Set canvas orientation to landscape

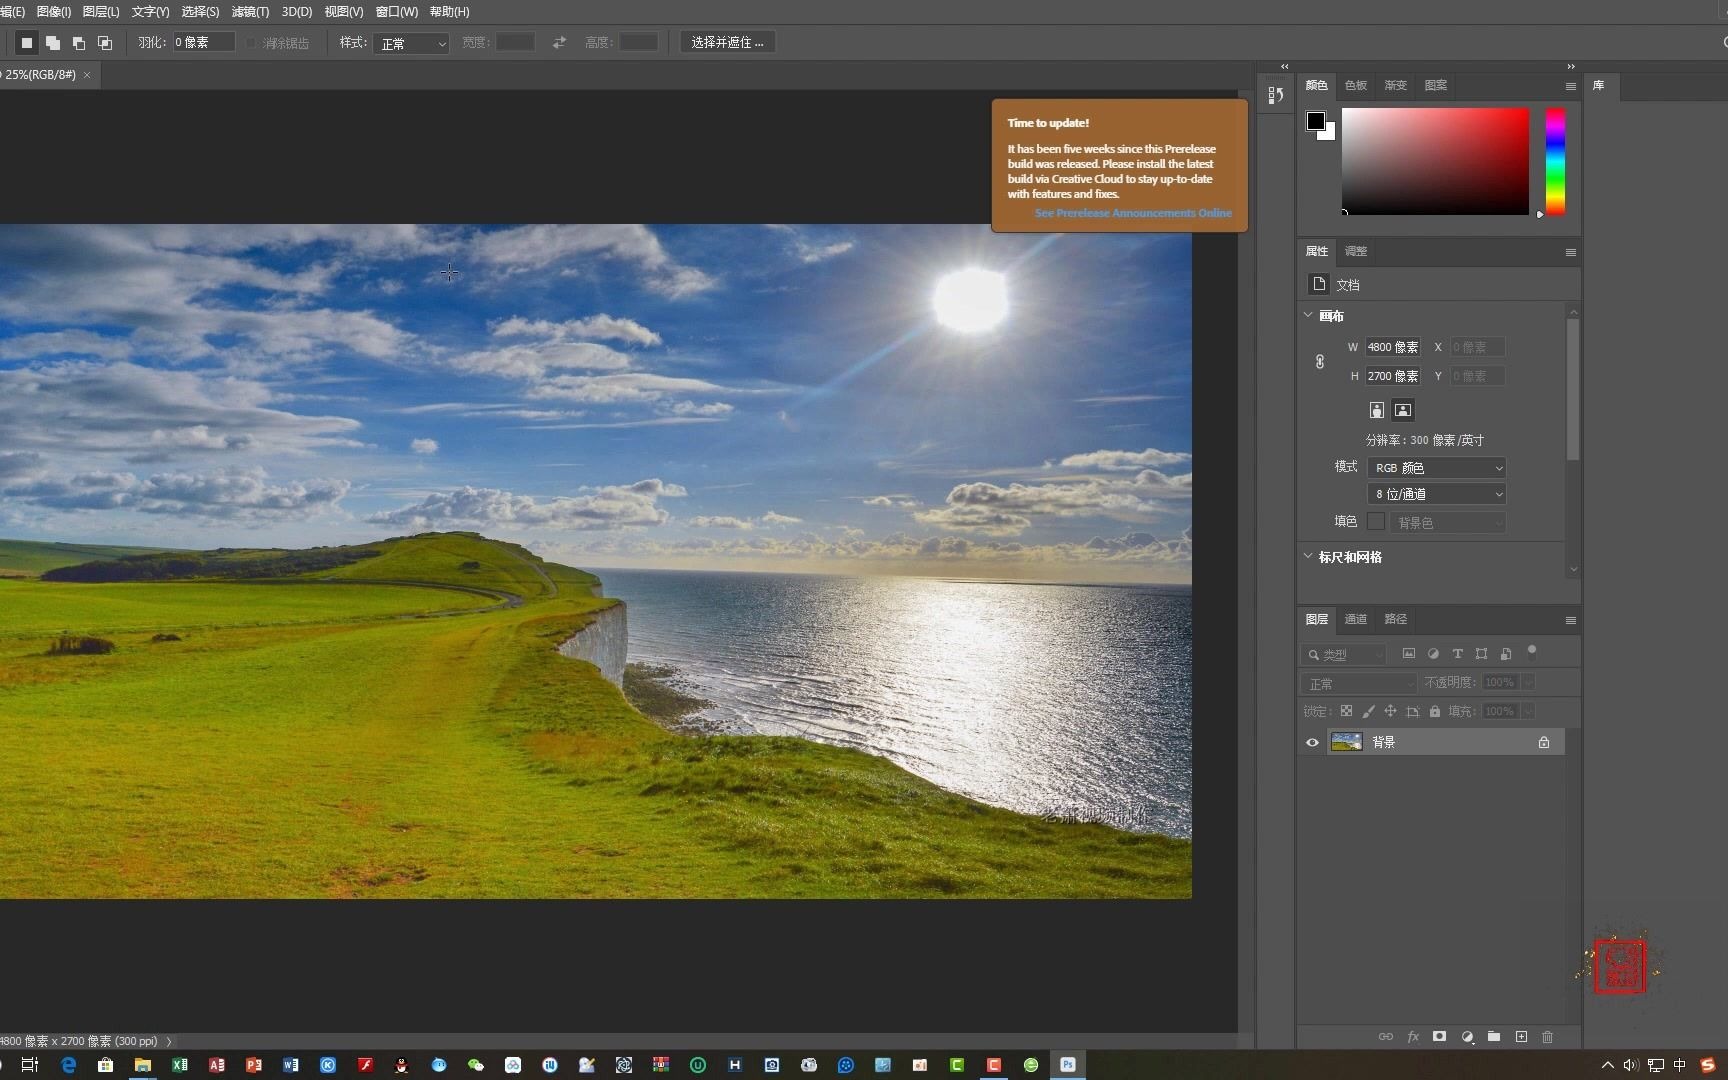tap(1403, 410)
